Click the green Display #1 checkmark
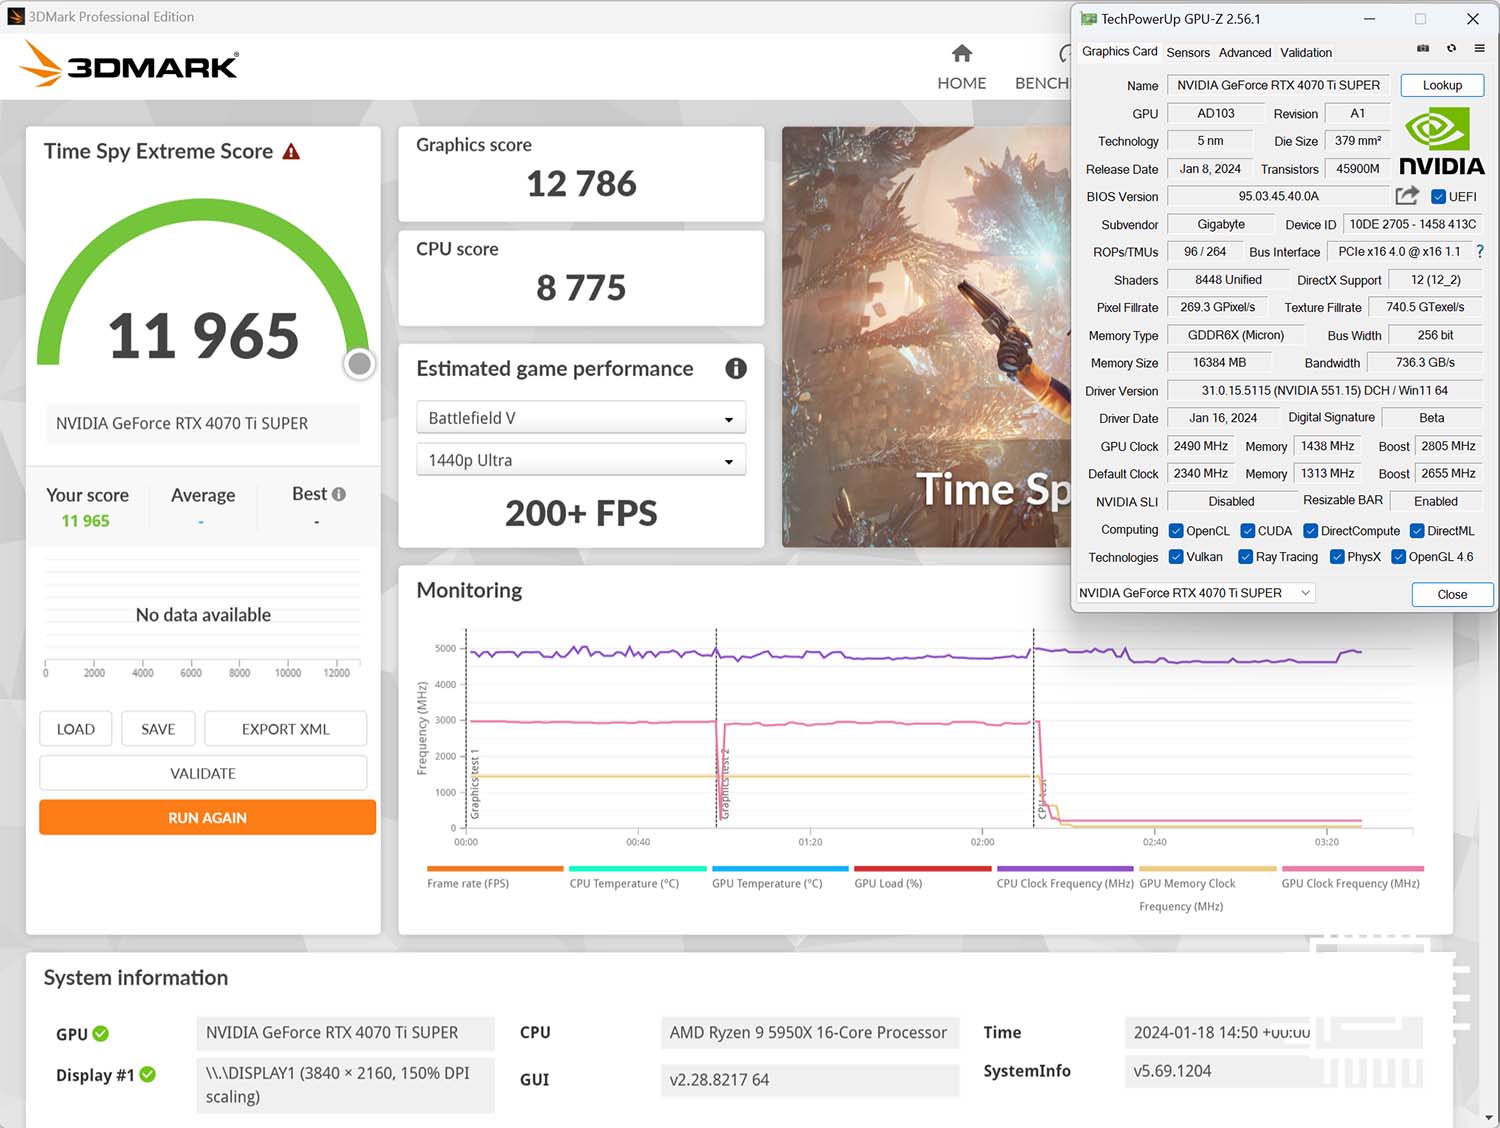The width and height of the screenshot is (1500, 1128). [148, 1074]
